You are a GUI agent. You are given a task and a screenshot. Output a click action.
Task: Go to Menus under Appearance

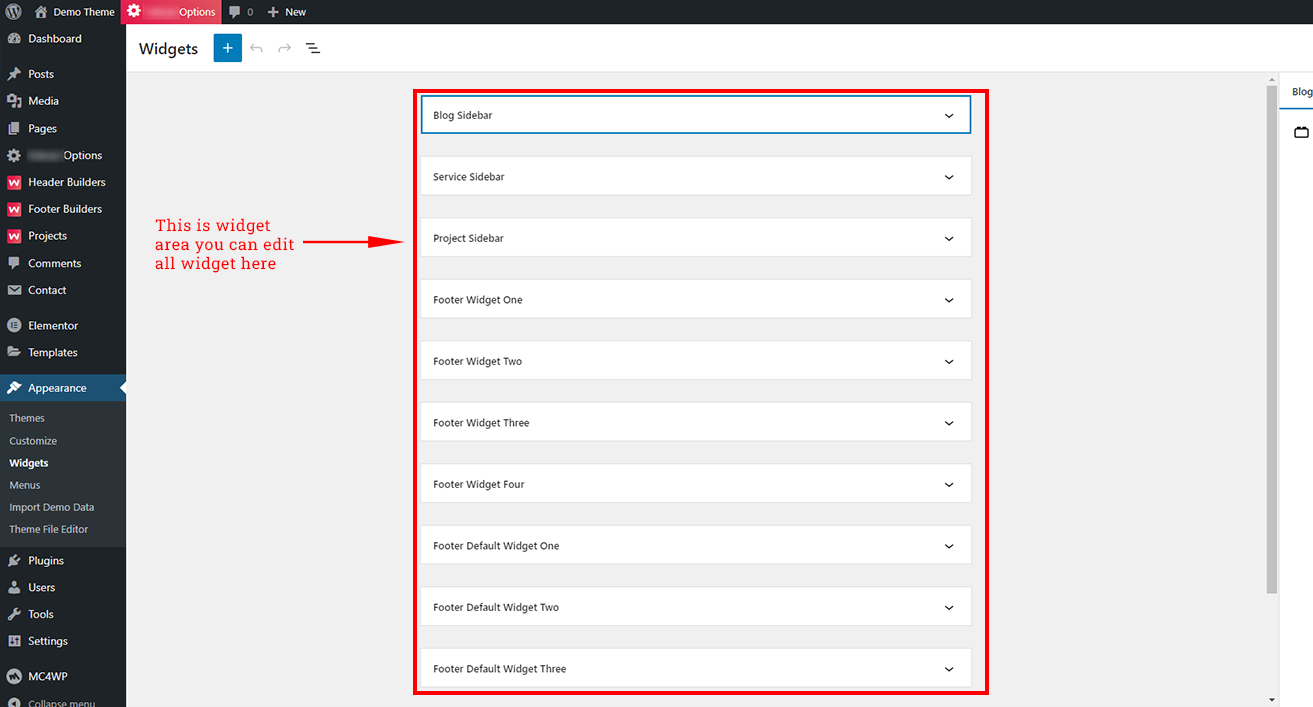click(25, 485)
